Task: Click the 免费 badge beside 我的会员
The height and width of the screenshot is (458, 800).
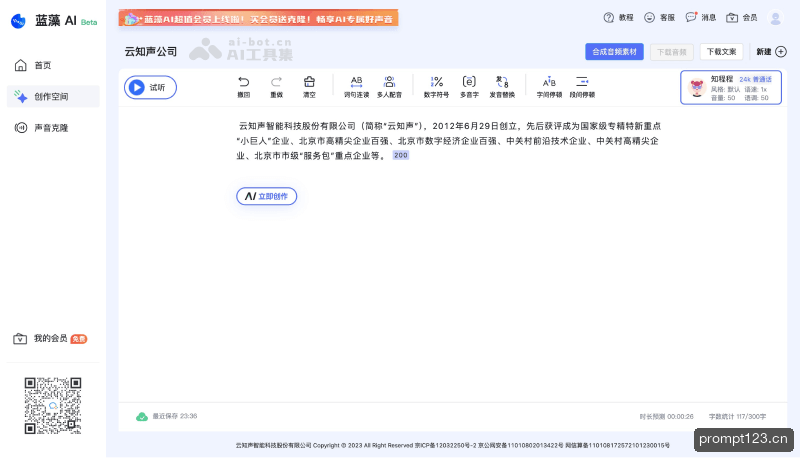Action: click(x=79, y=339)
